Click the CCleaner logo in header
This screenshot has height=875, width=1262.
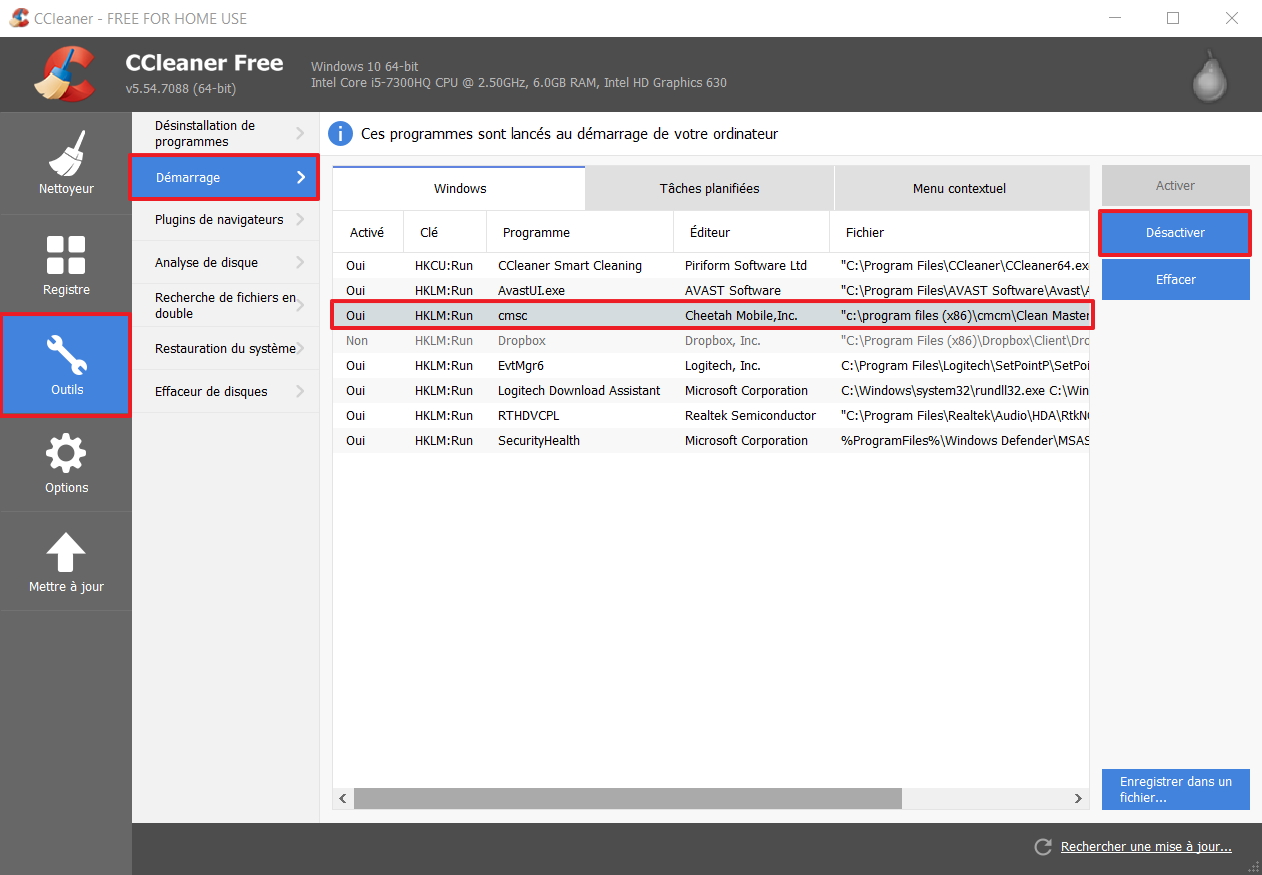66,74
